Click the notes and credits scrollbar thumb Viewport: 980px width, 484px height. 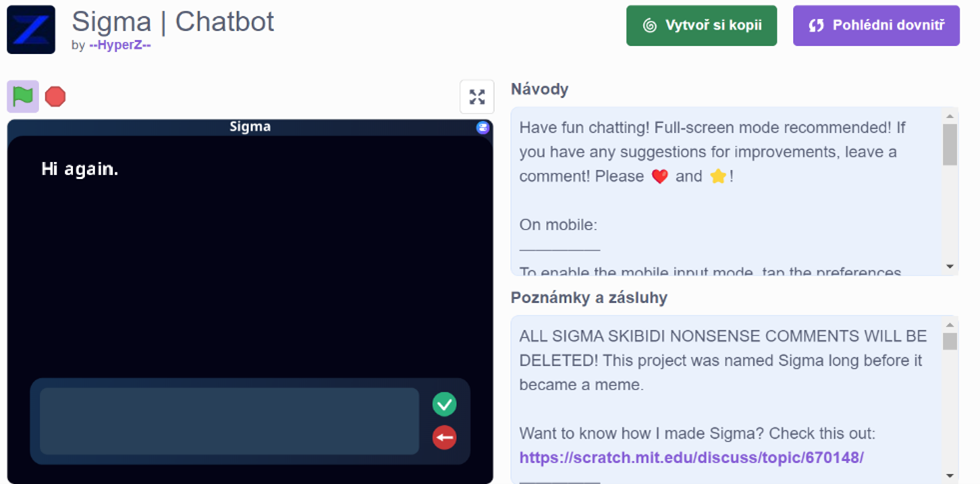[x=950, y=341]
